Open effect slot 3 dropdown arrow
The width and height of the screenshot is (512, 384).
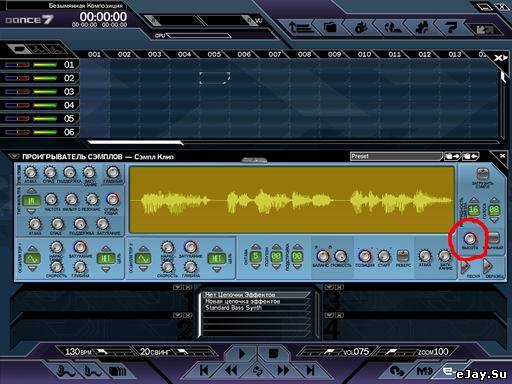[x=329, y=287]
